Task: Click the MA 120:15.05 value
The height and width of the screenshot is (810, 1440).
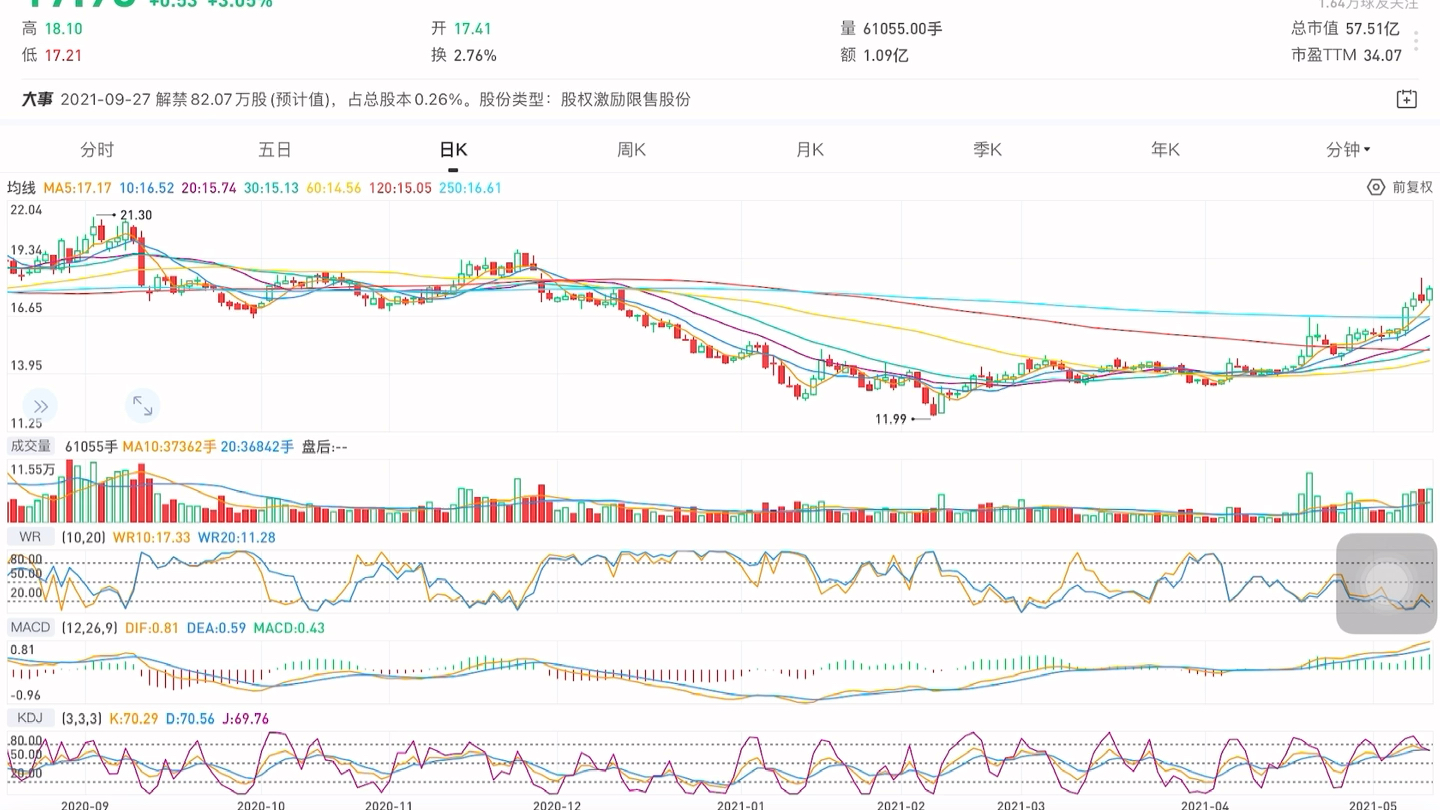Action: [400, 188]
